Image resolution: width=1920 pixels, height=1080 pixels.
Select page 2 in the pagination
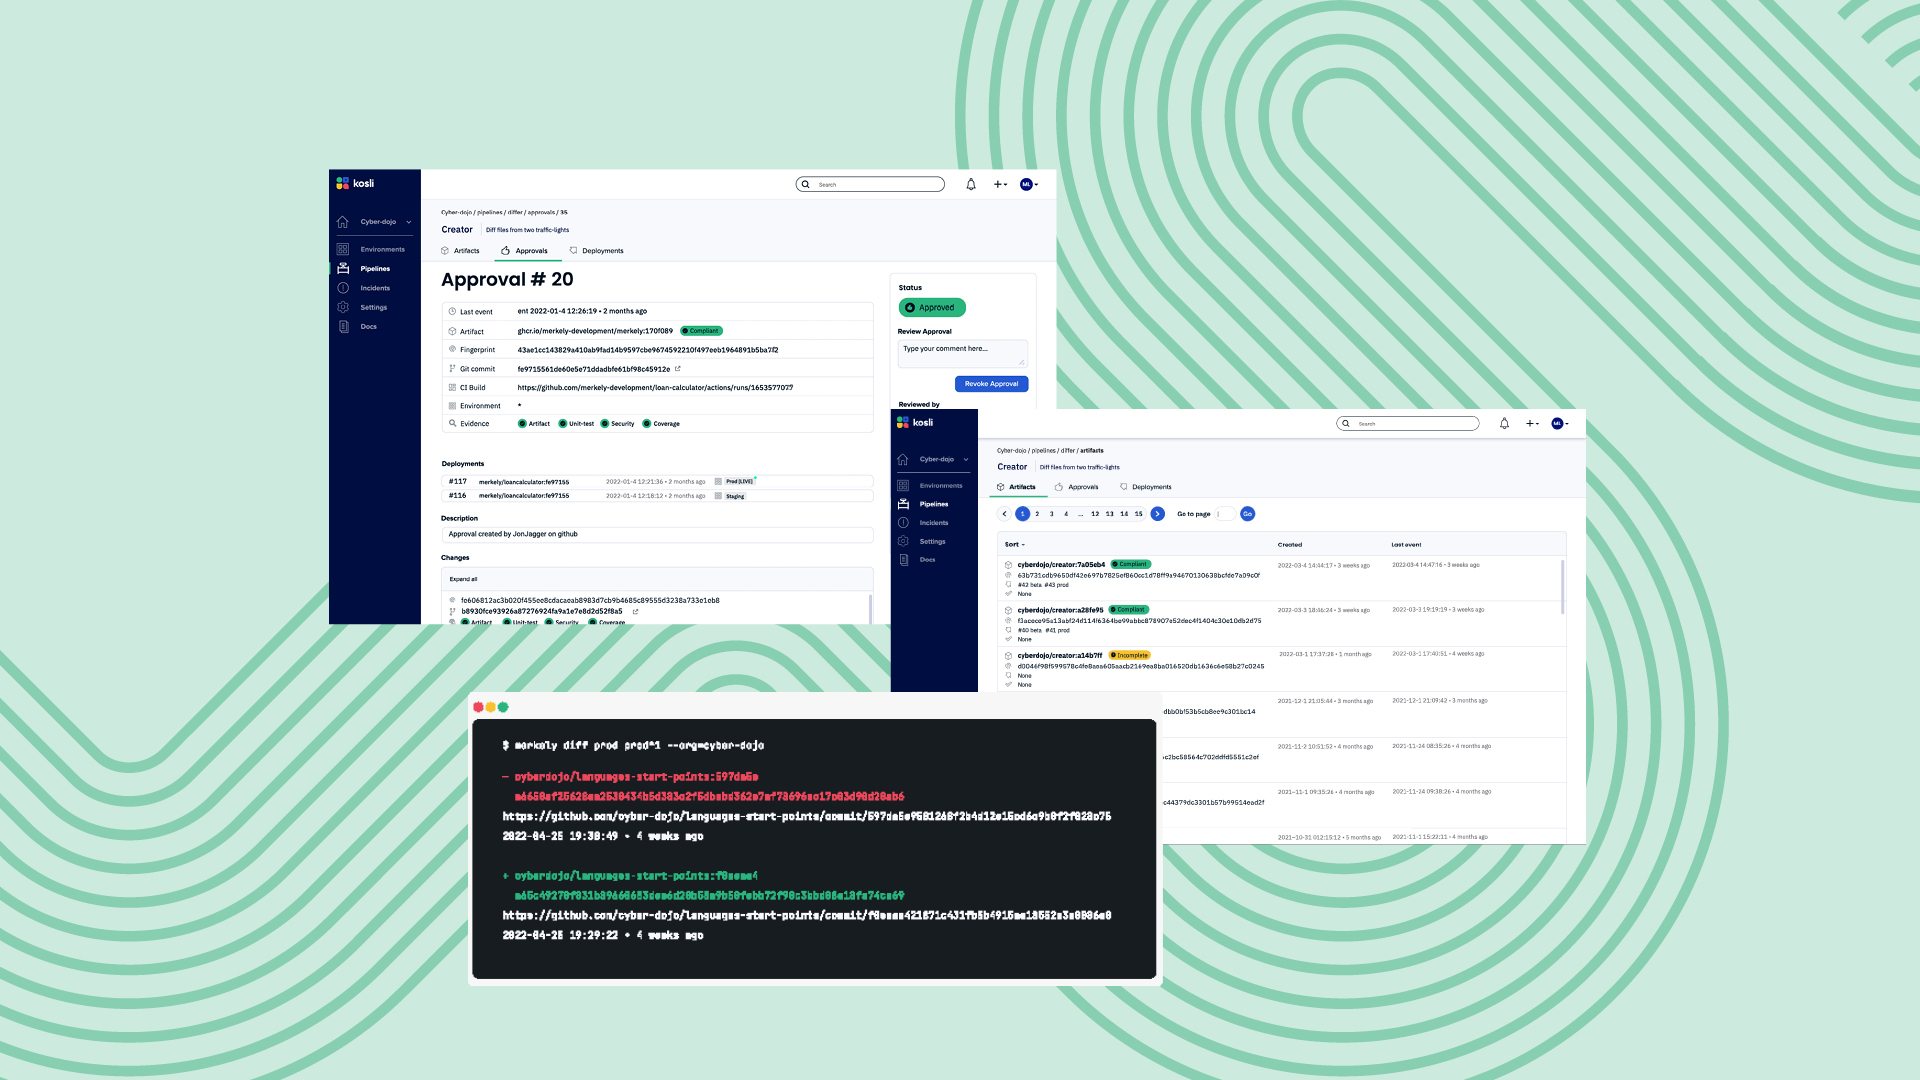click(x=1037, y=514)
